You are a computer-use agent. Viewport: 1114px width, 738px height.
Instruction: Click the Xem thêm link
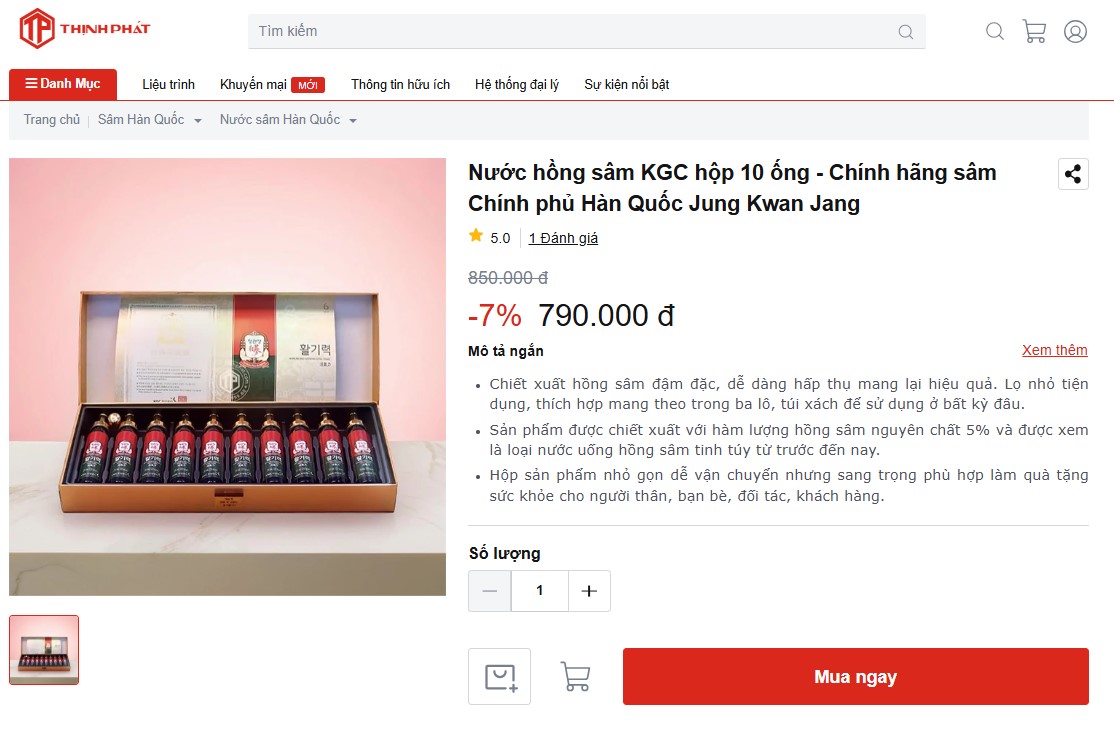(x=1054, y=350)
